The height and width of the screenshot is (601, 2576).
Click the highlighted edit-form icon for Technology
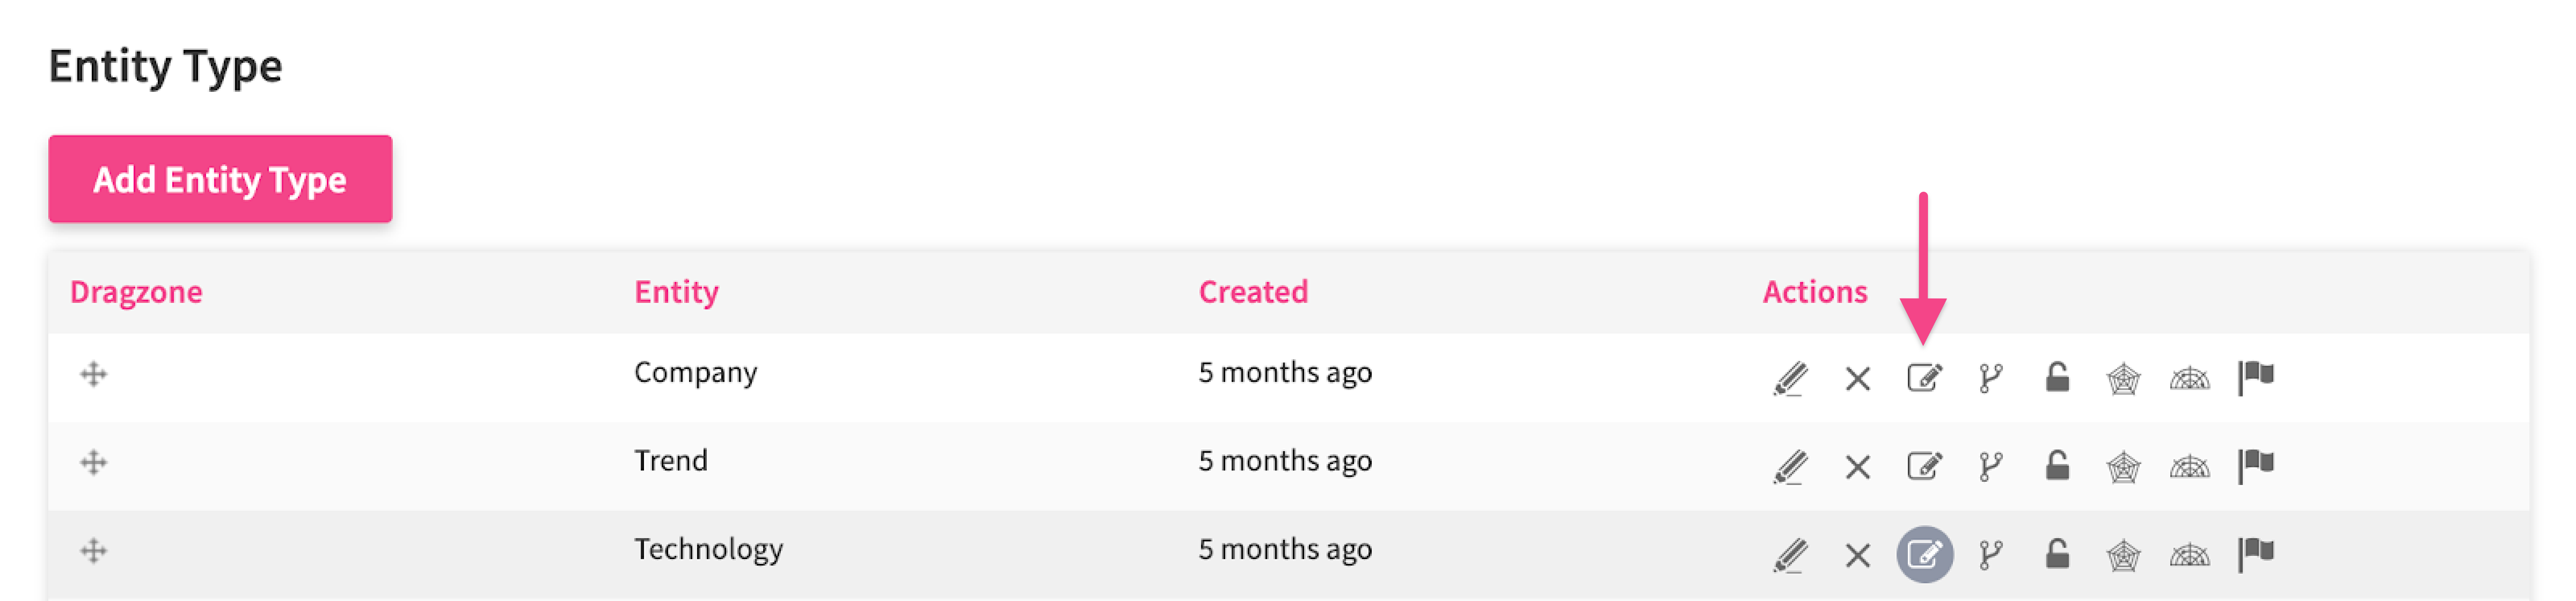point(1924,554)
